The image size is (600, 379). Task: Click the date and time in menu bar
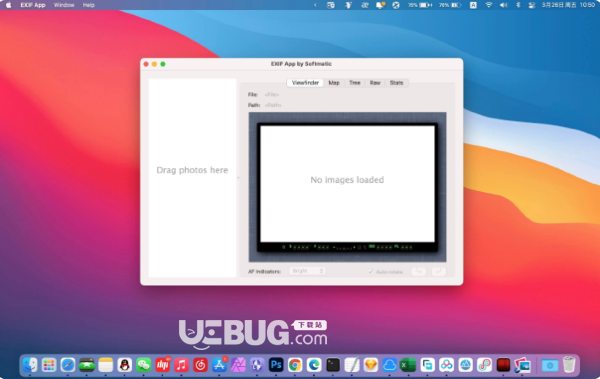[568, 5]
